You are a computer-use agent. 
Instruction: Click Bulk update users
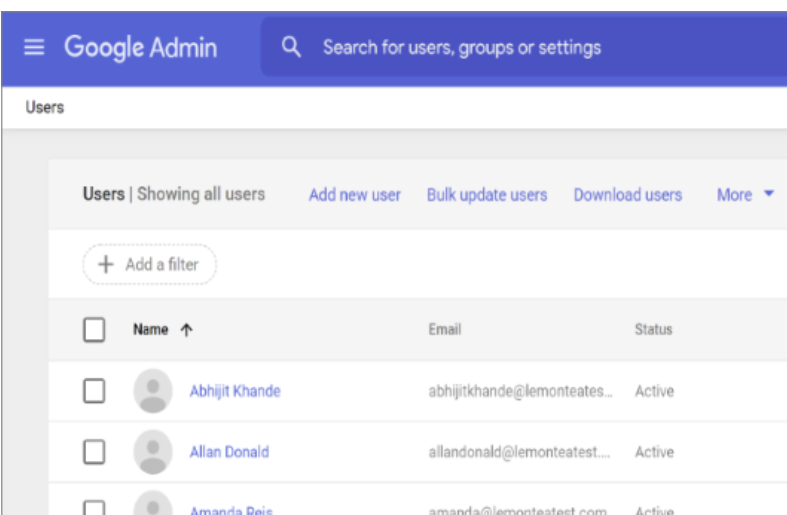(487, 195)
